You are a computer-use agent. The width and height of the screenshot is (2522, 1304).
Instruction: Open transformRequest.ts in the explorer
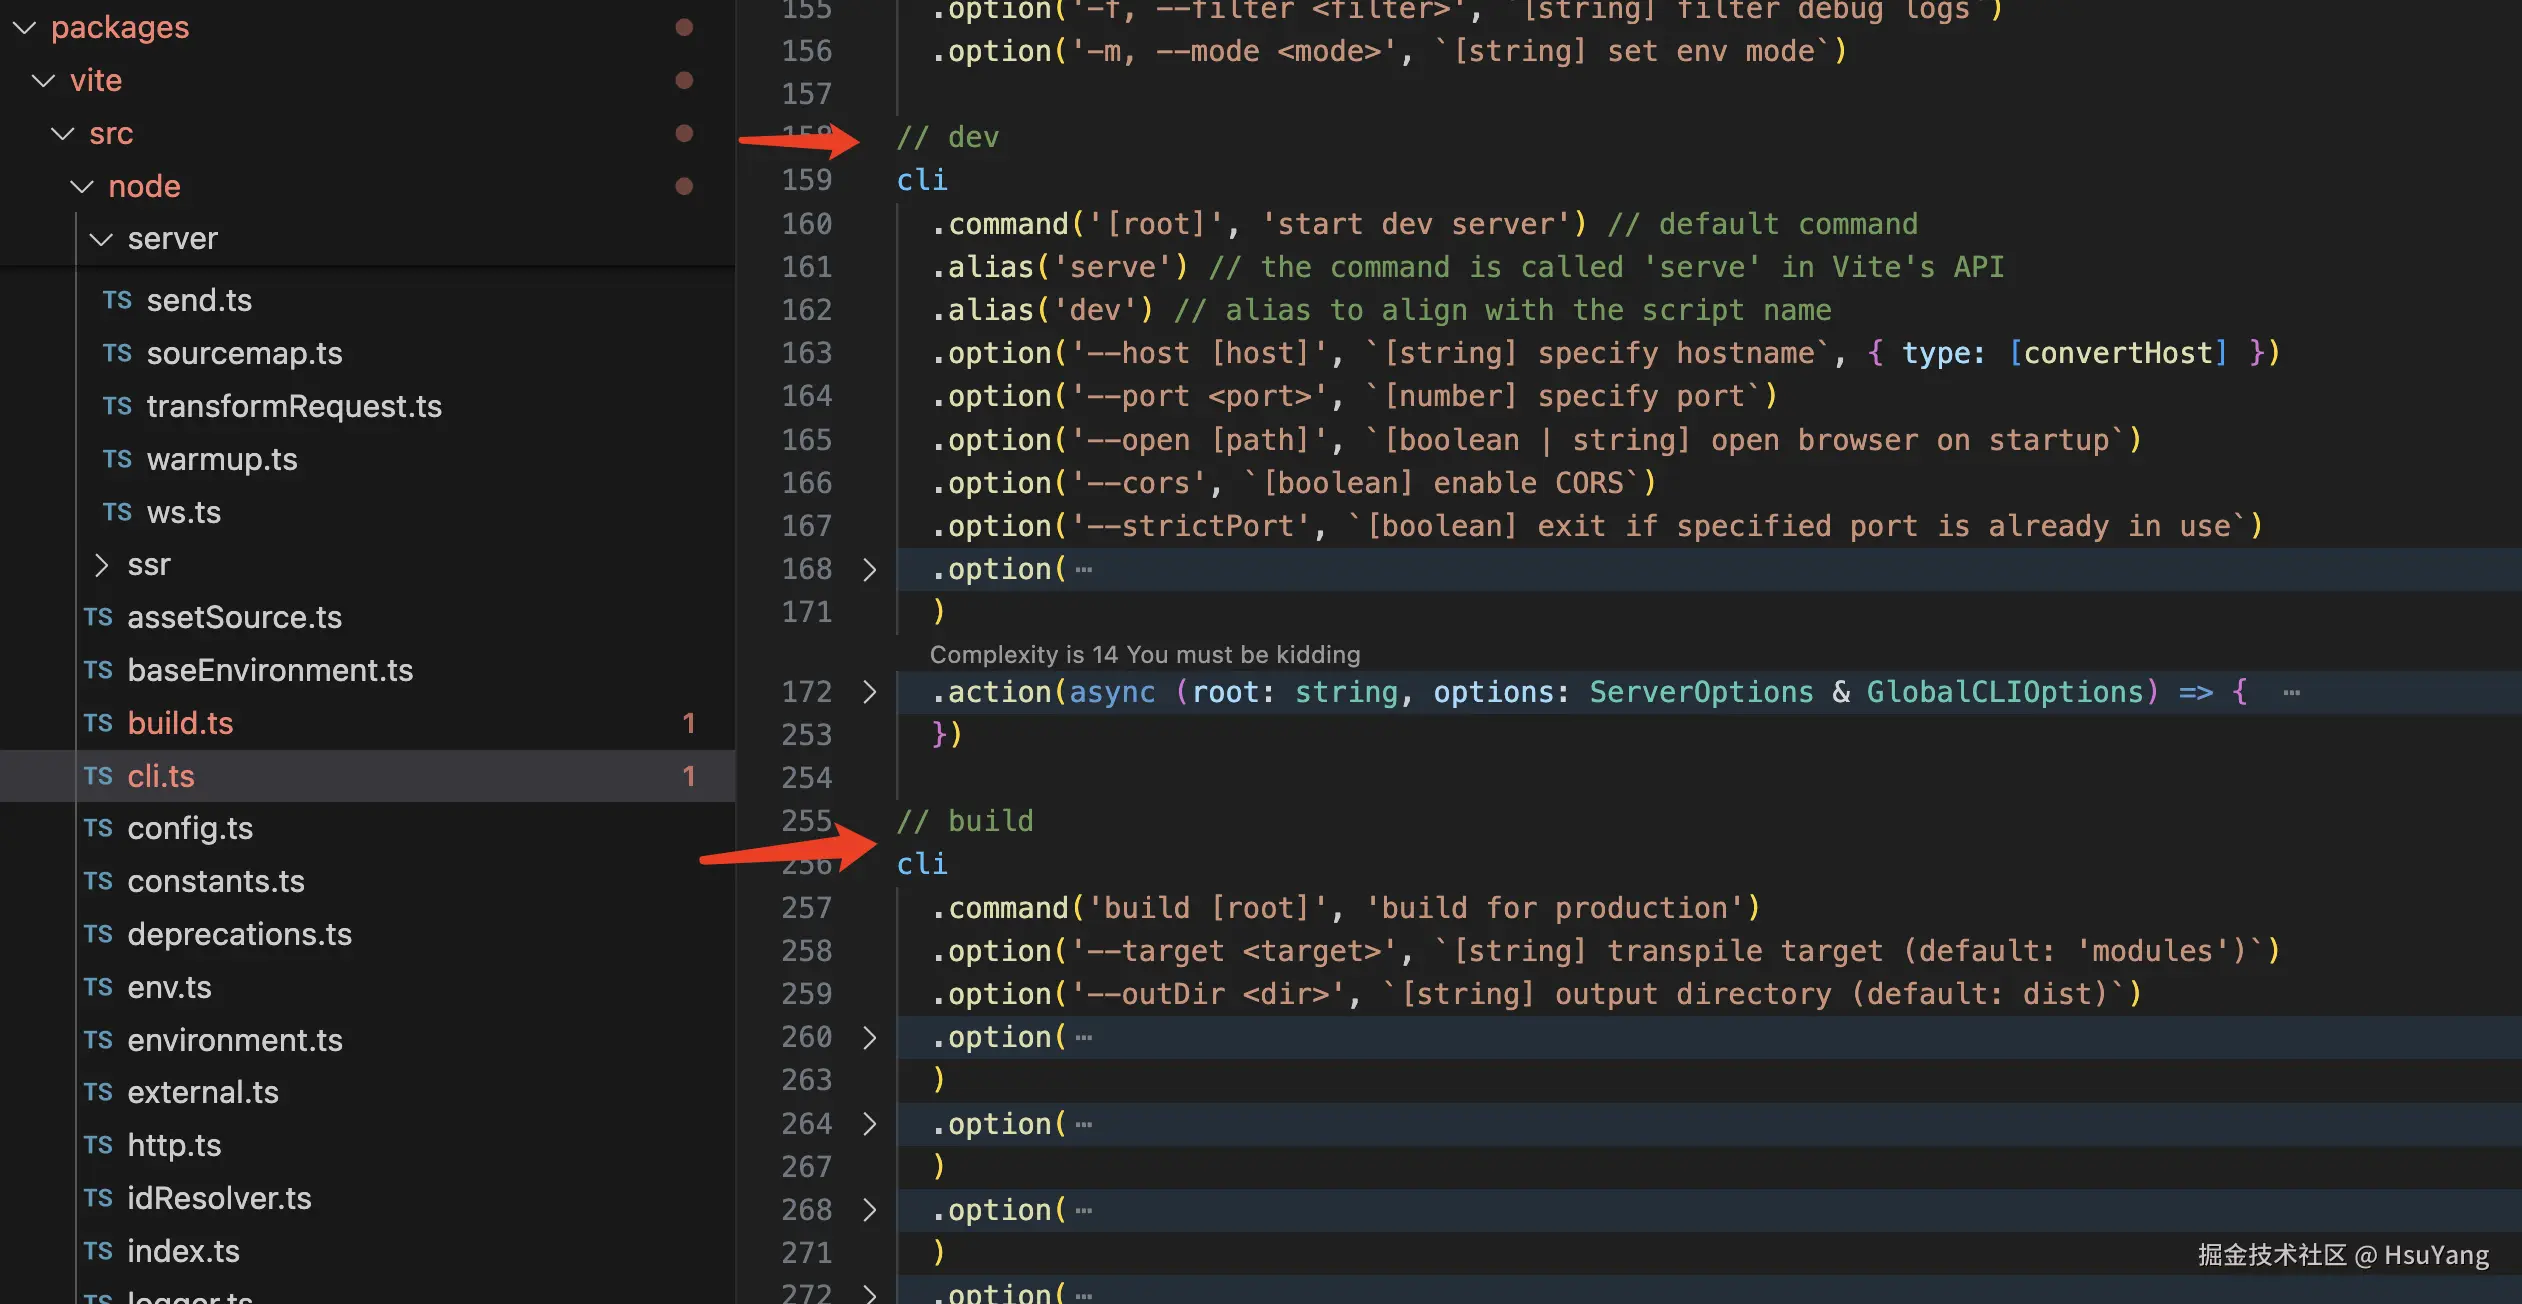(x=293, y=406)
